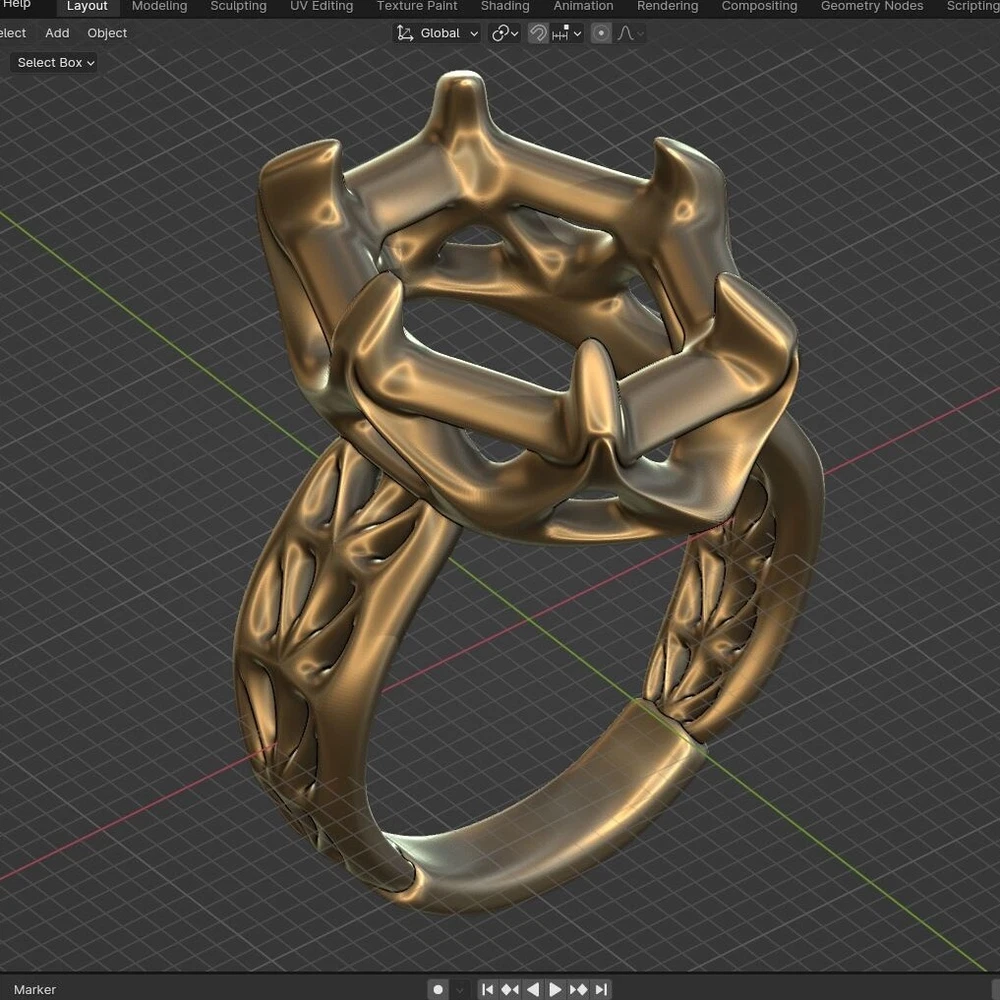Toggle snapping with the magnet icon
1000x1000 pixels.
(x=538, y=33)
